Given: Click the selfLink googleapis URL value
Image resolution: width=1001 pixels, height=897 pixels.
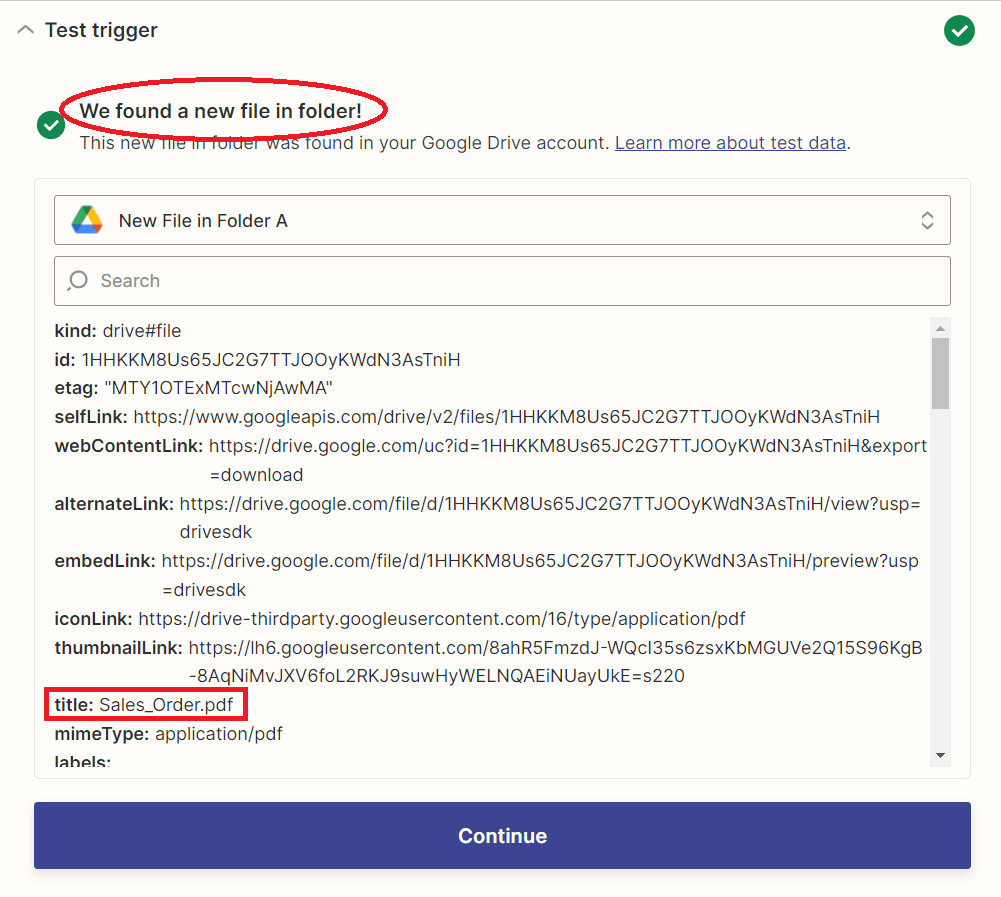Looking at the screenshot, I should click(x=506, y=417).
